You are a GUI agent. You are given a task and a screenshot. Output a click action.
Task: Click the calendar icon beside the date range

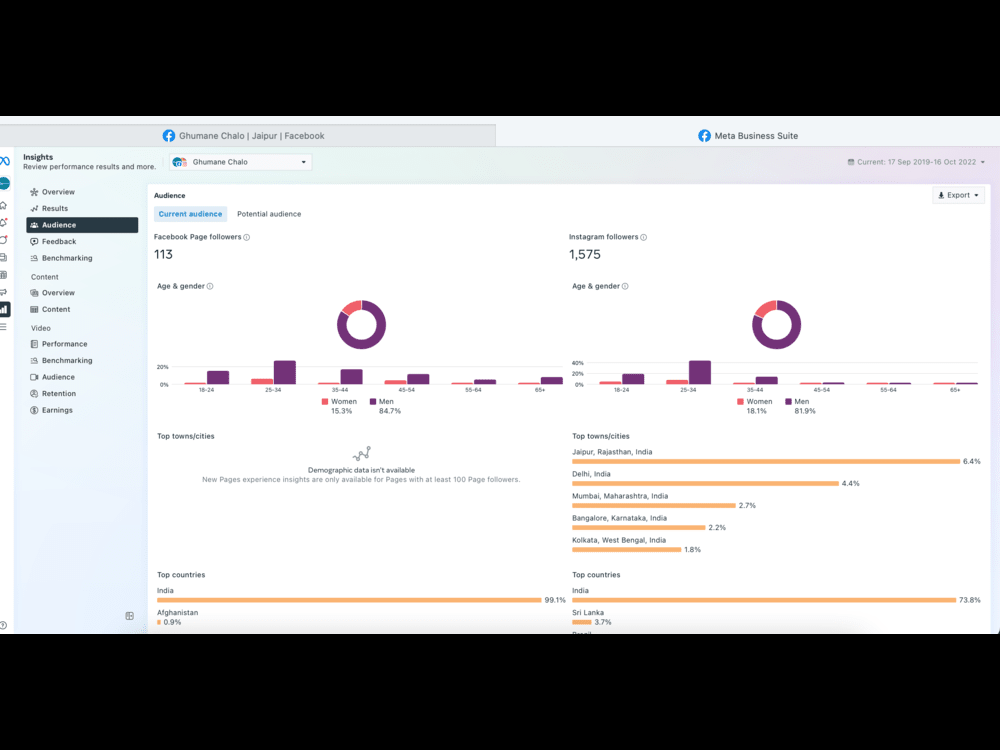[x=850, y=162]
